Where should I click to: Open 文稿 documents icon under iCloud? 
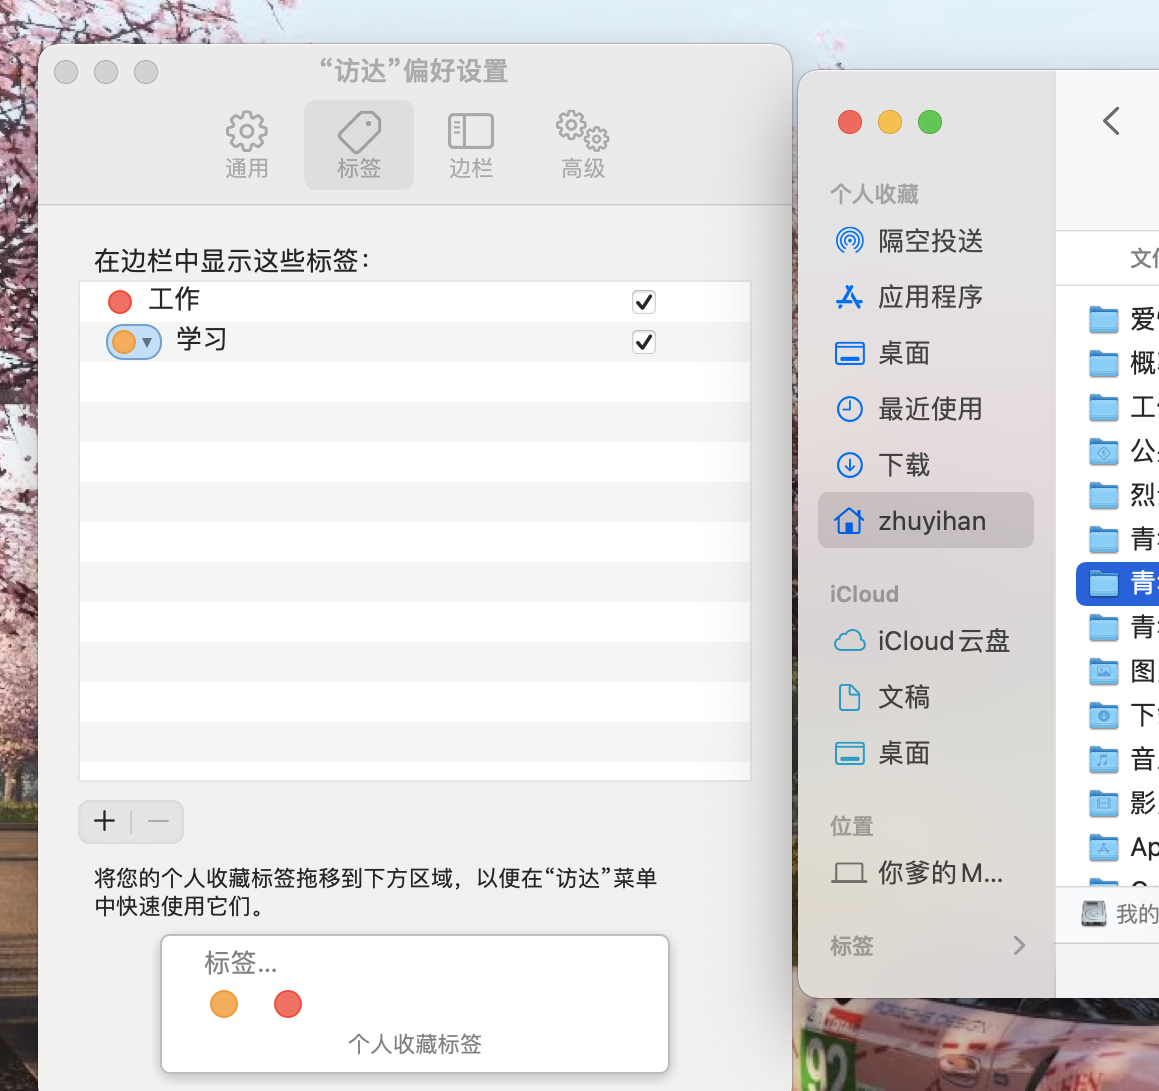(x=849, y=697)
